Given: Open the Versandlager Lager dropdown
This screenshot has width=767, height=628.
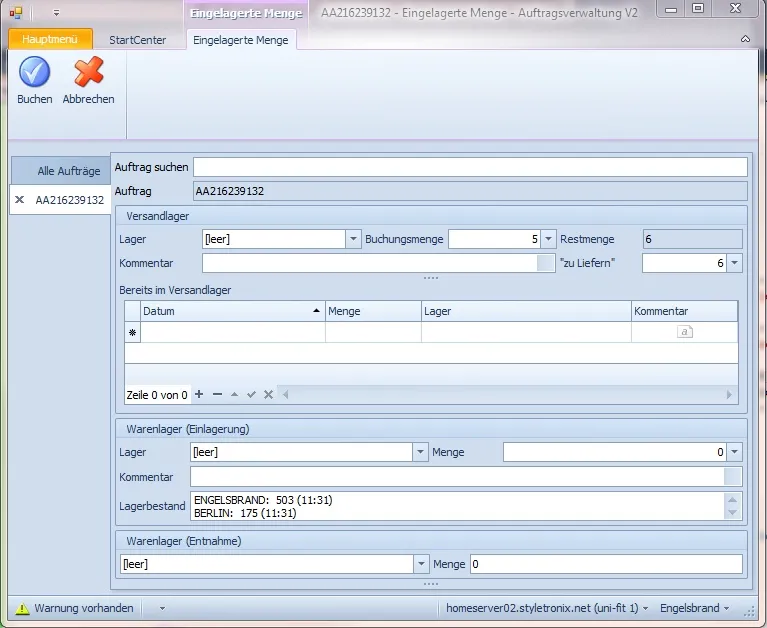Looking at the screenshot, I should tap(353, 239).
